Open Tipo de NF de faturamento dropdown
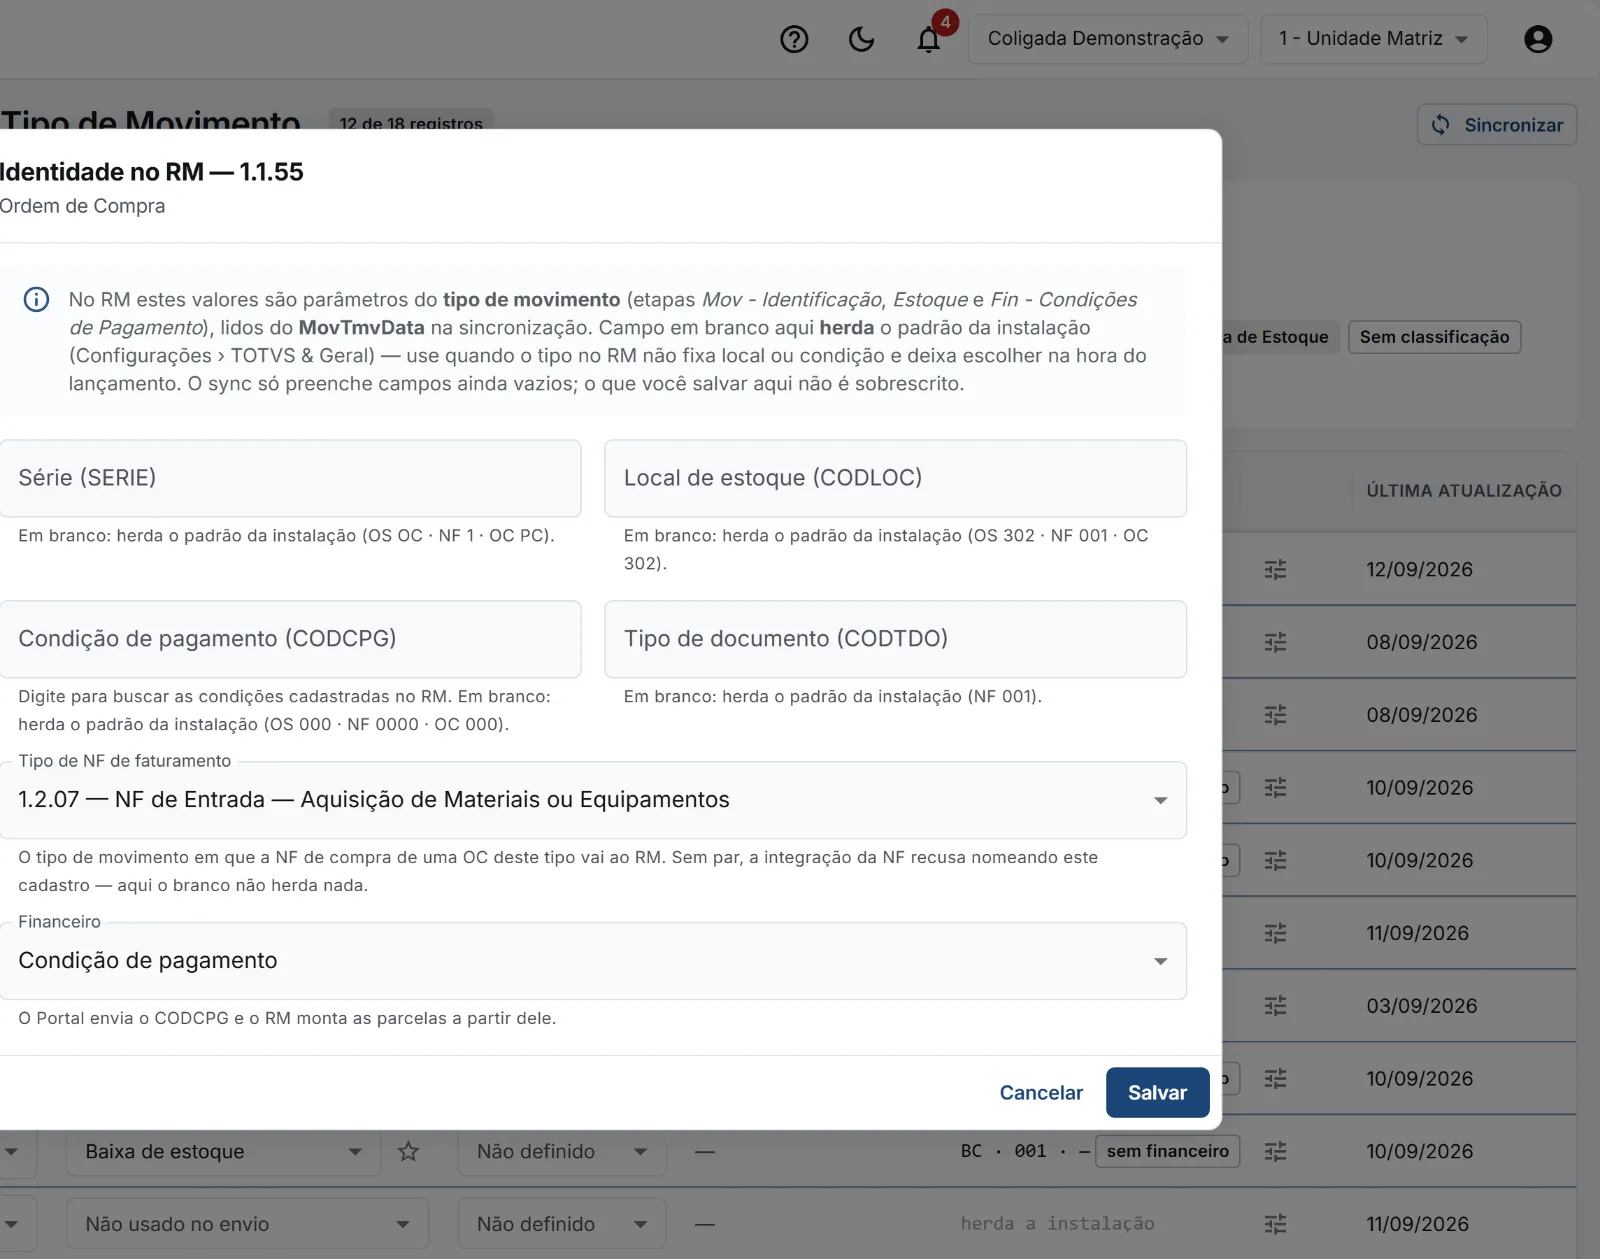The width and height of the screenshot is (1600, 1259). [593, 800]
